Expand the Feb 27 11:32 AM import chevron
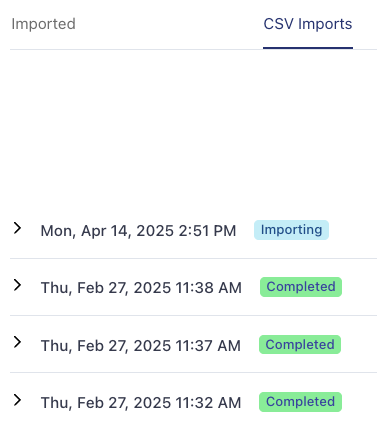 coord(17,400)
